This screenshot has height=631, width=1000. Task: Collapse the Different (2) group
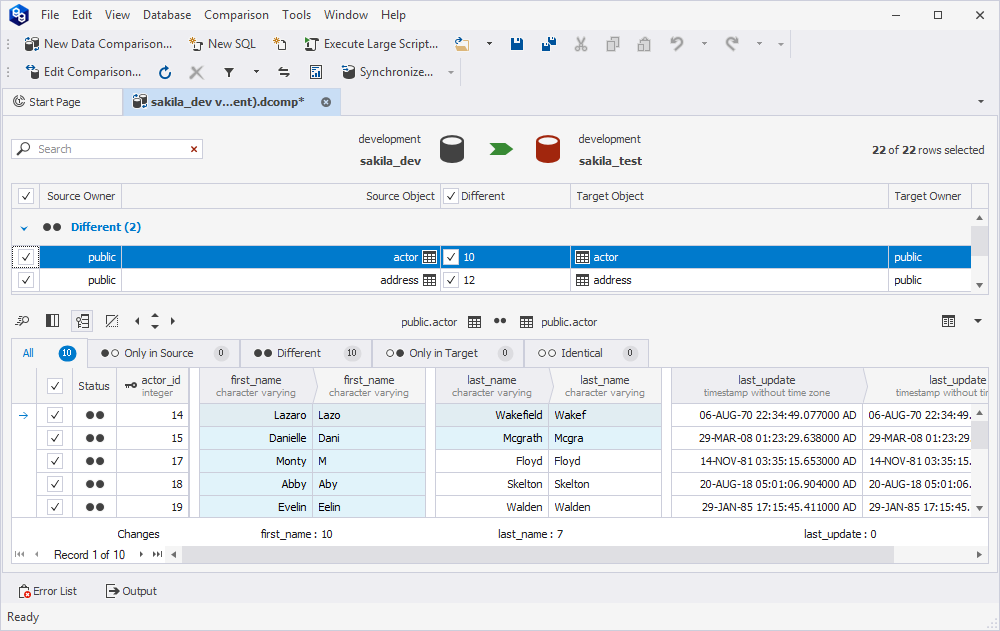(x=24, y=228)
